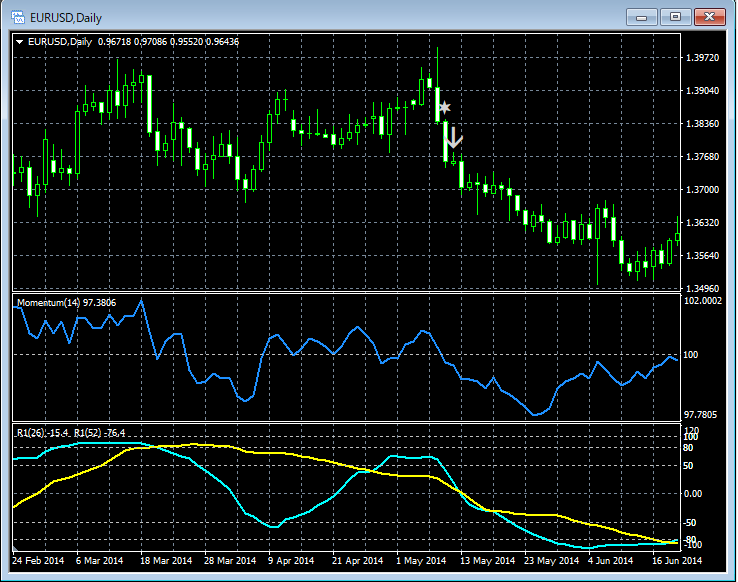Click the white star marker on chart
Viewport: 738px width, 582px height.
point(445,107)
